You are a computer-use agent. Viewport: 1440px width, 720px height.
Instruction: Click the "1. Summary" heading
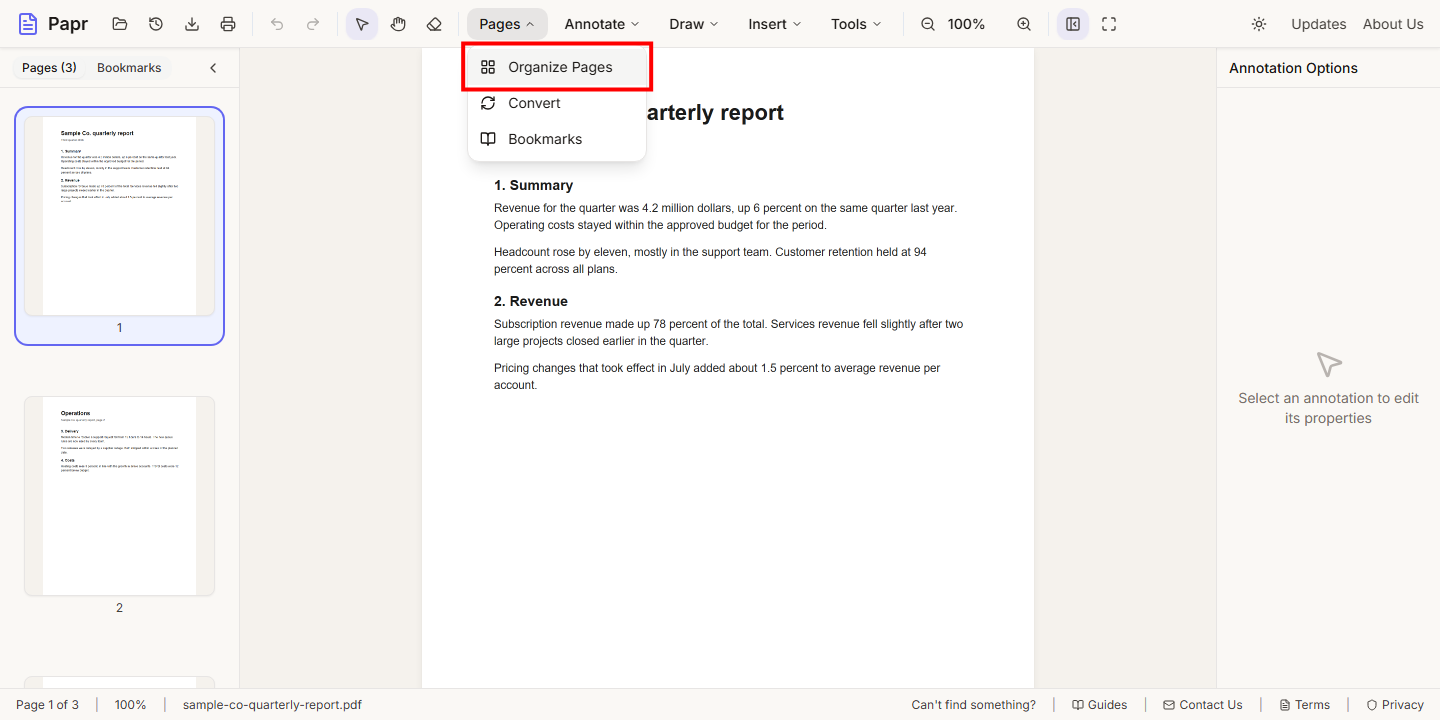click(533, 185)
